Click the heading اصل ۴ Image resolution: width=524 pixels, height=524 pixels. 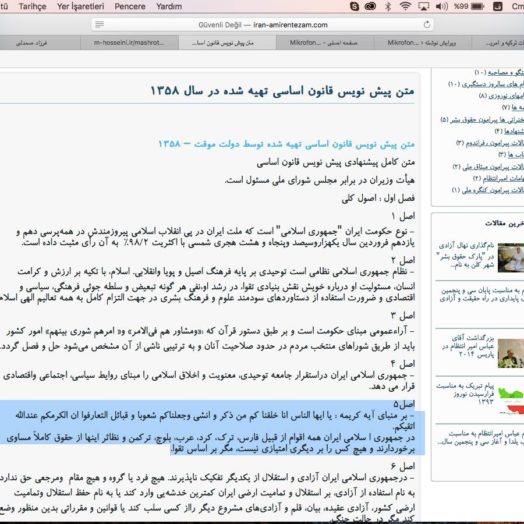tap(403, 364)
